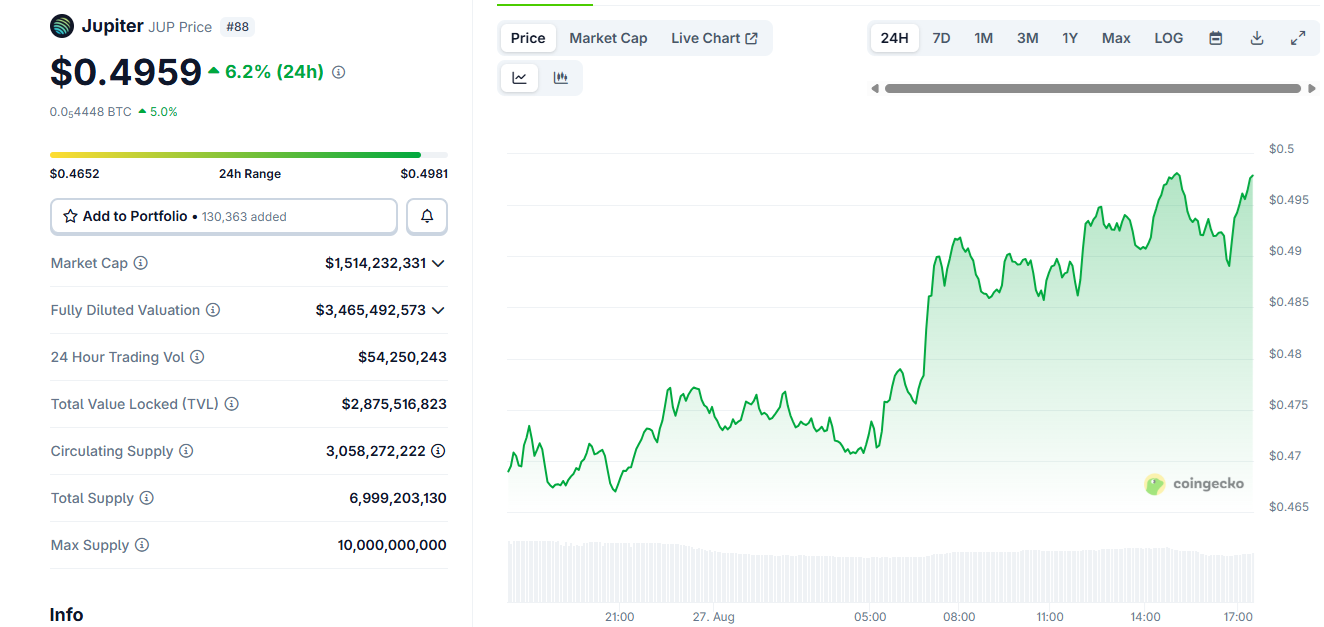
Task: Switch to the Market Cap tab
Action: click(608, 38)
